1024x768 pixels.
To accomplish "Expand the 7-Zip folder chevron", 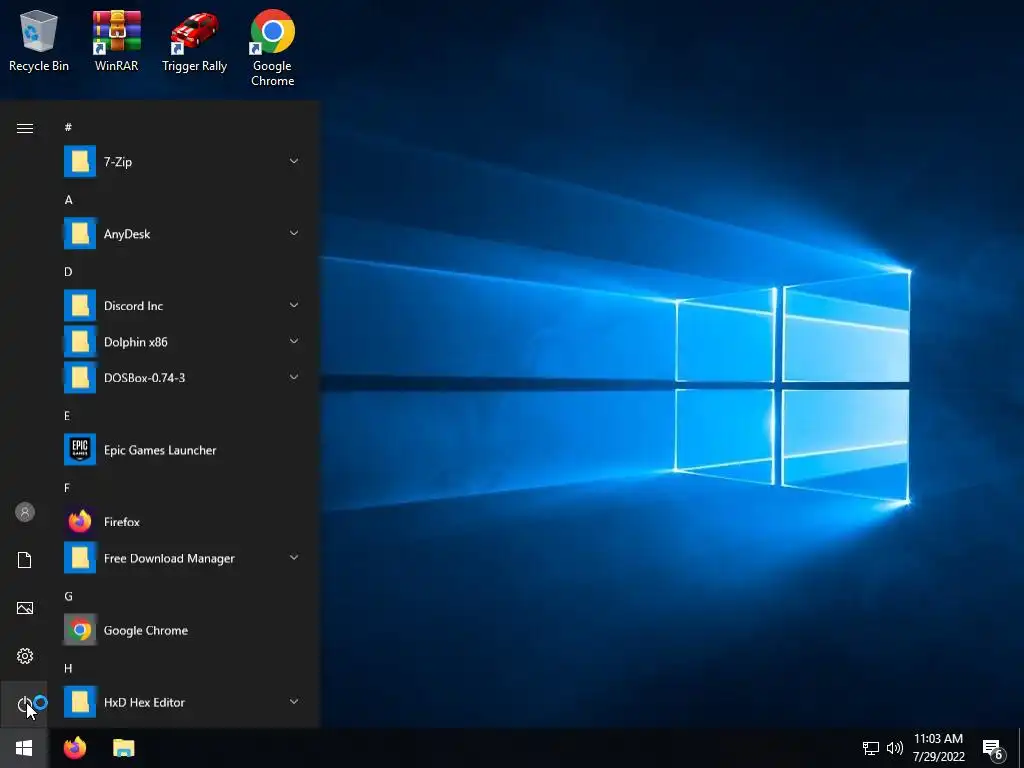I will pos(294,161).
